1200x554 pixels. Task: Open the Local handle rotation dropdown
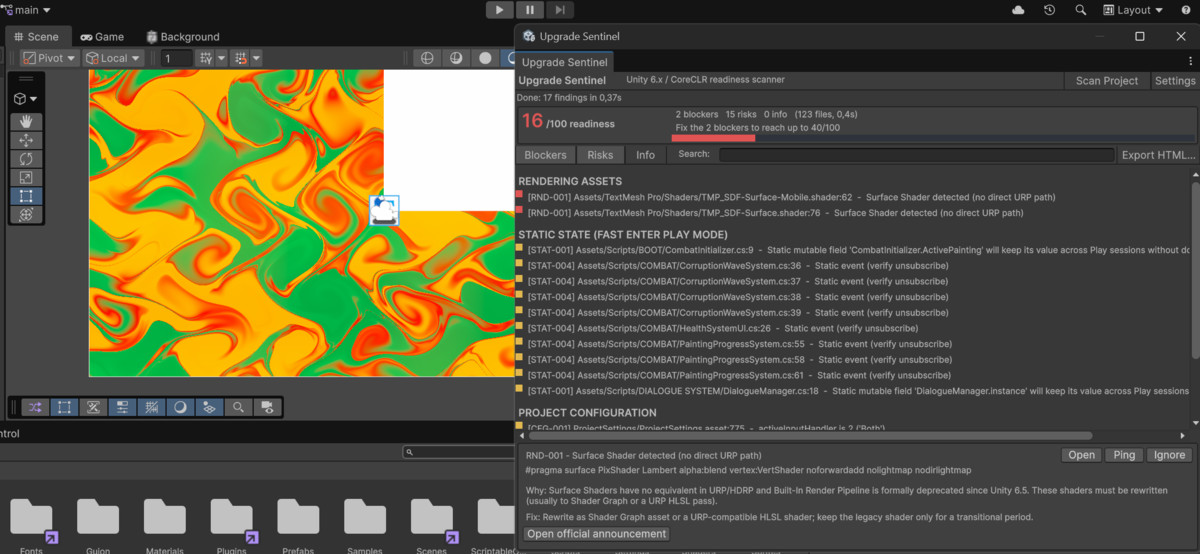pyautogui.click(x=113, y=58)
